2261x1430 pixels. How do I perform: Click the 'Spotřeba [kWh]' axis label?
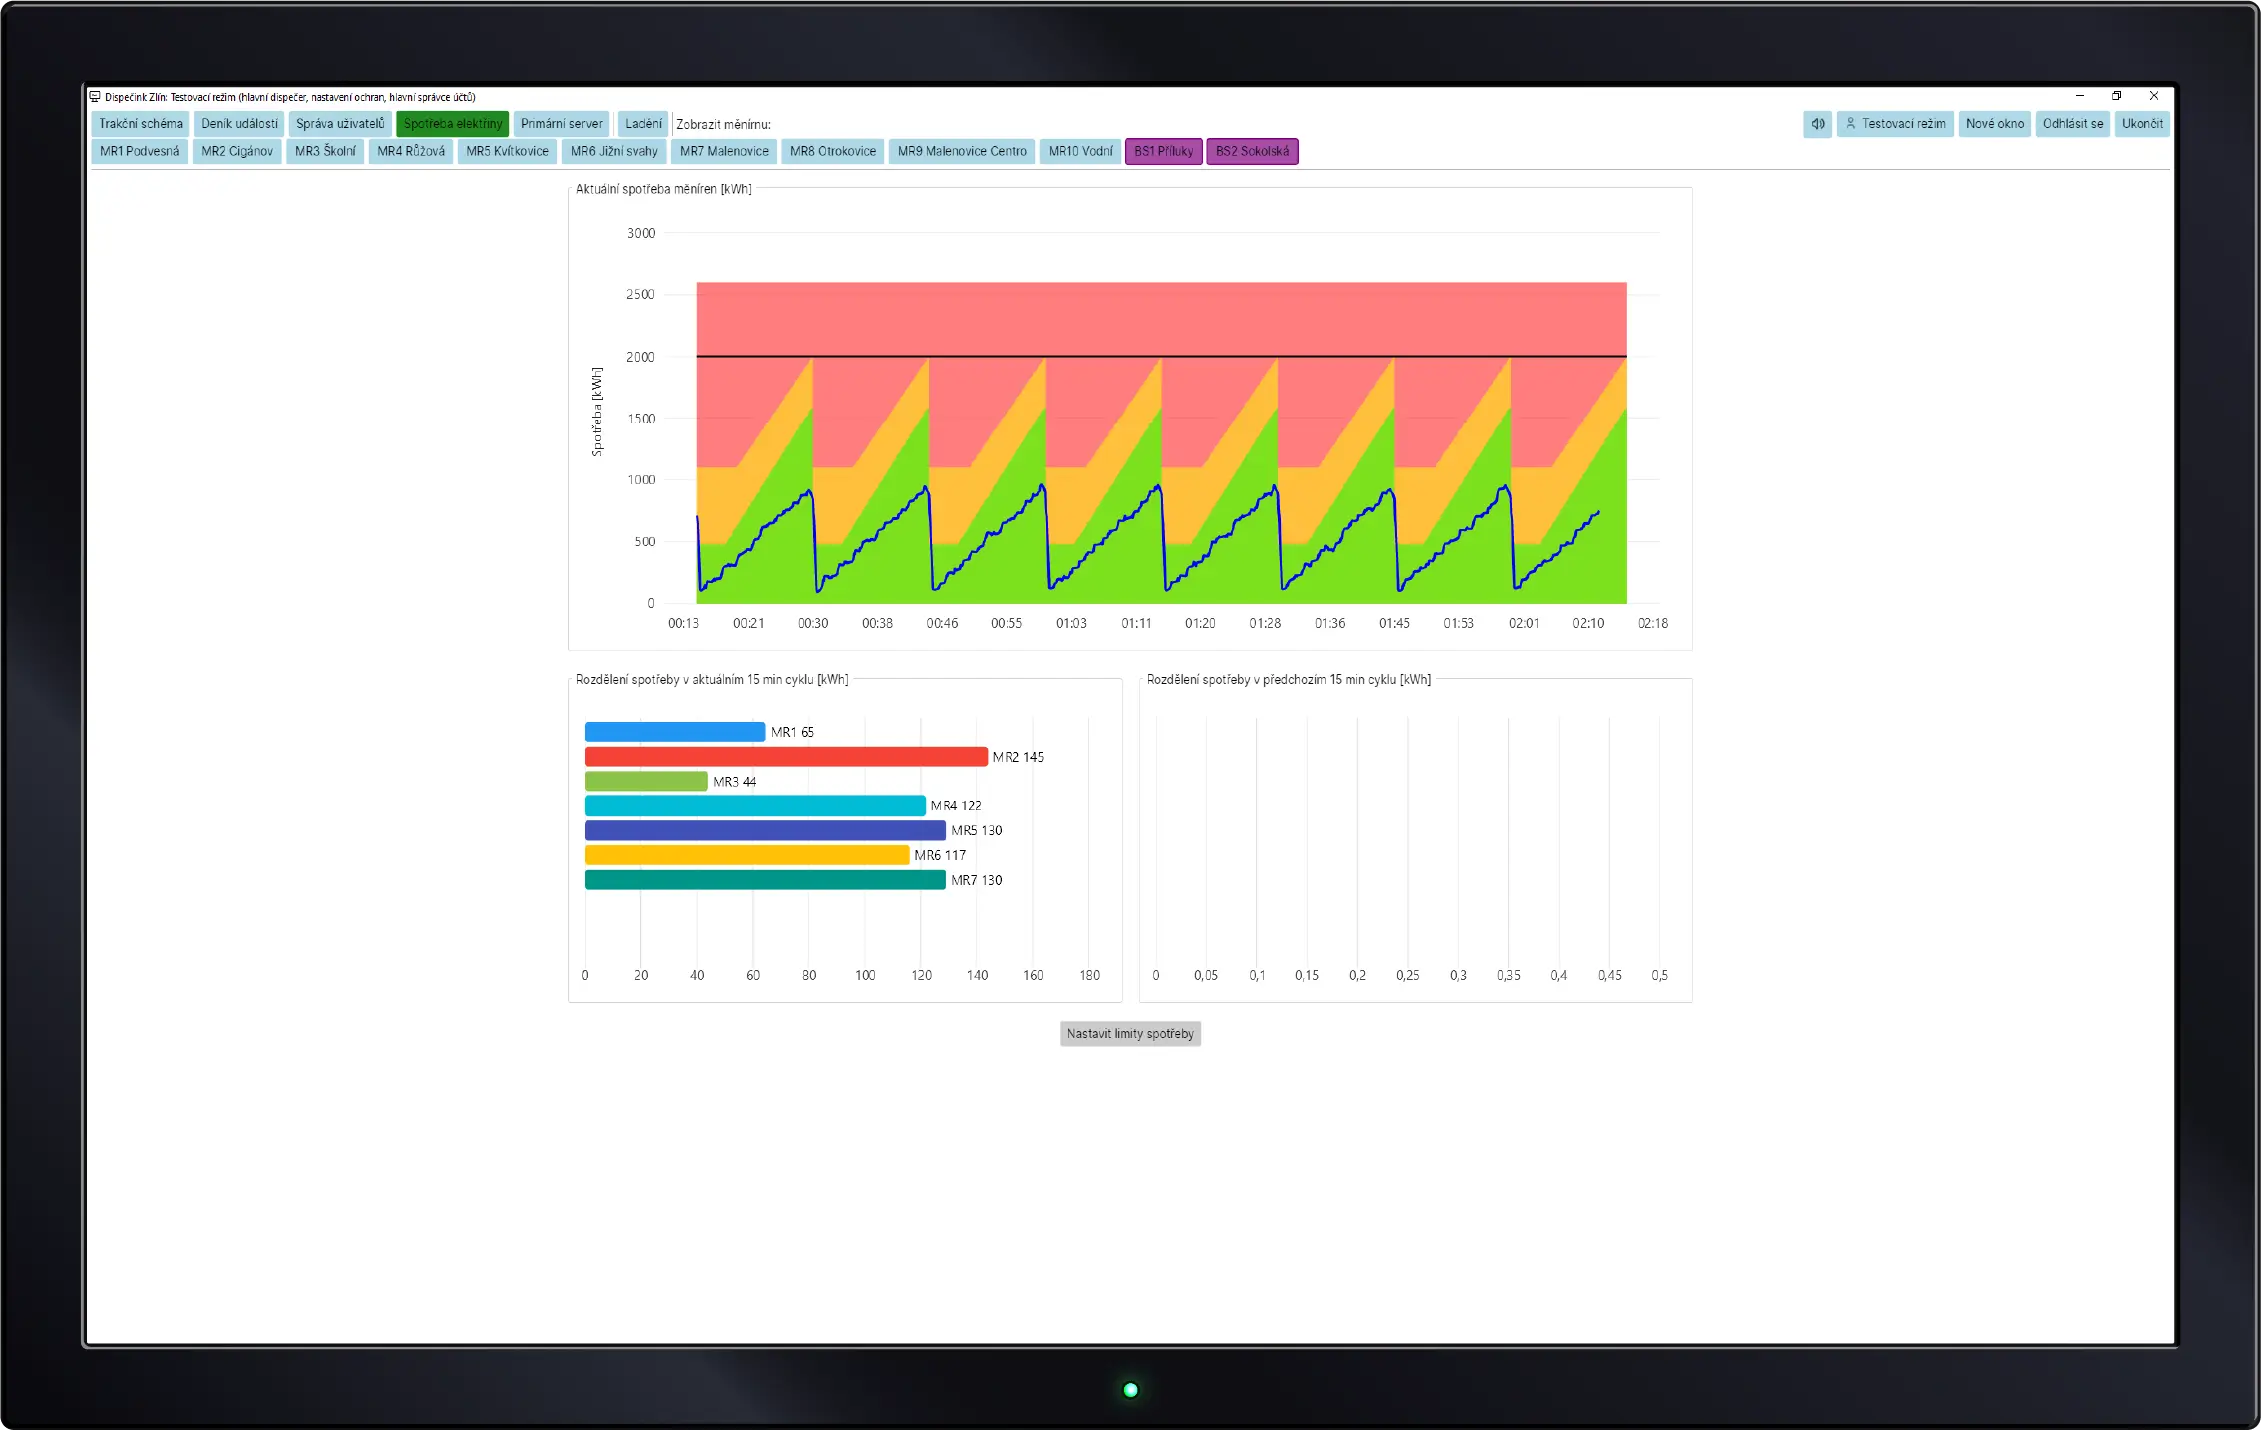click(x=597, y=412)
